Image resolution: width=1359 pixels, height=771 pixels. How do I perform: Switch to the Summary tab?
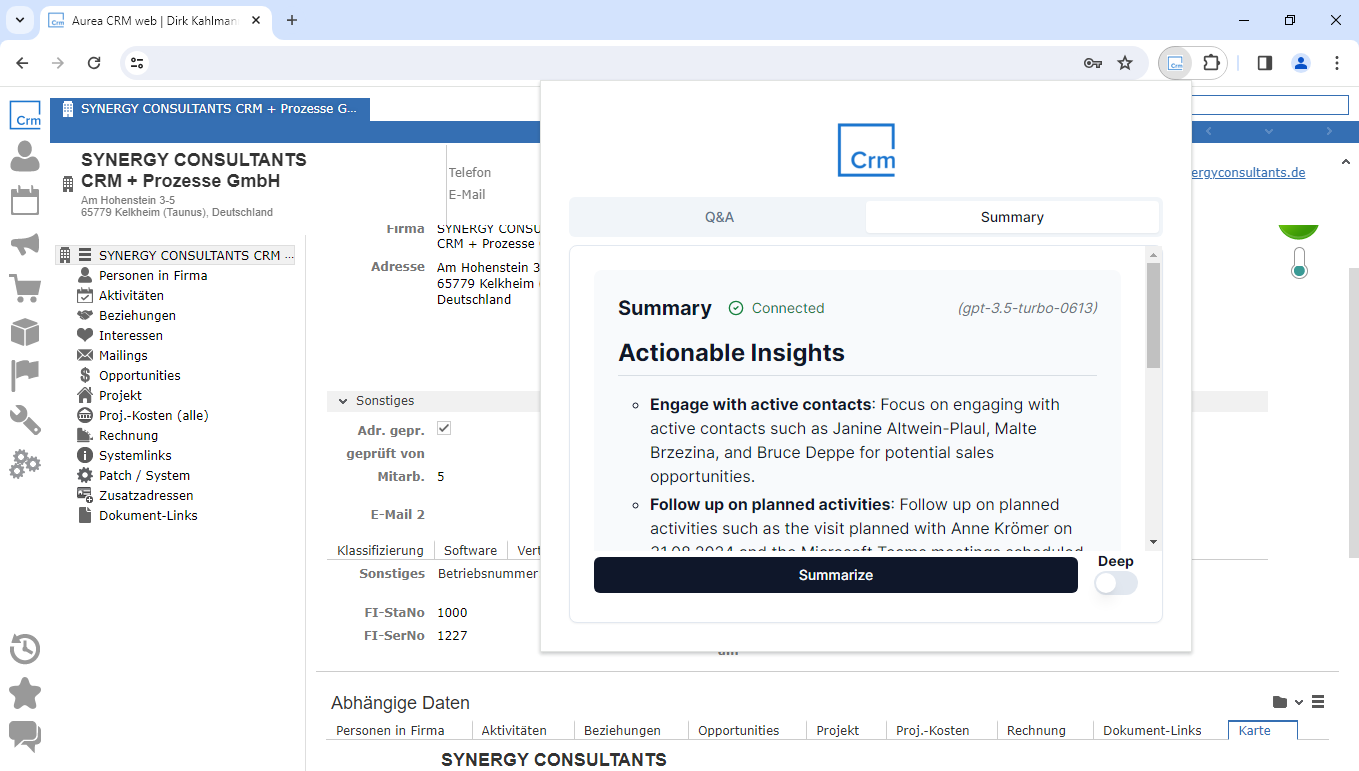[1012, 217]
